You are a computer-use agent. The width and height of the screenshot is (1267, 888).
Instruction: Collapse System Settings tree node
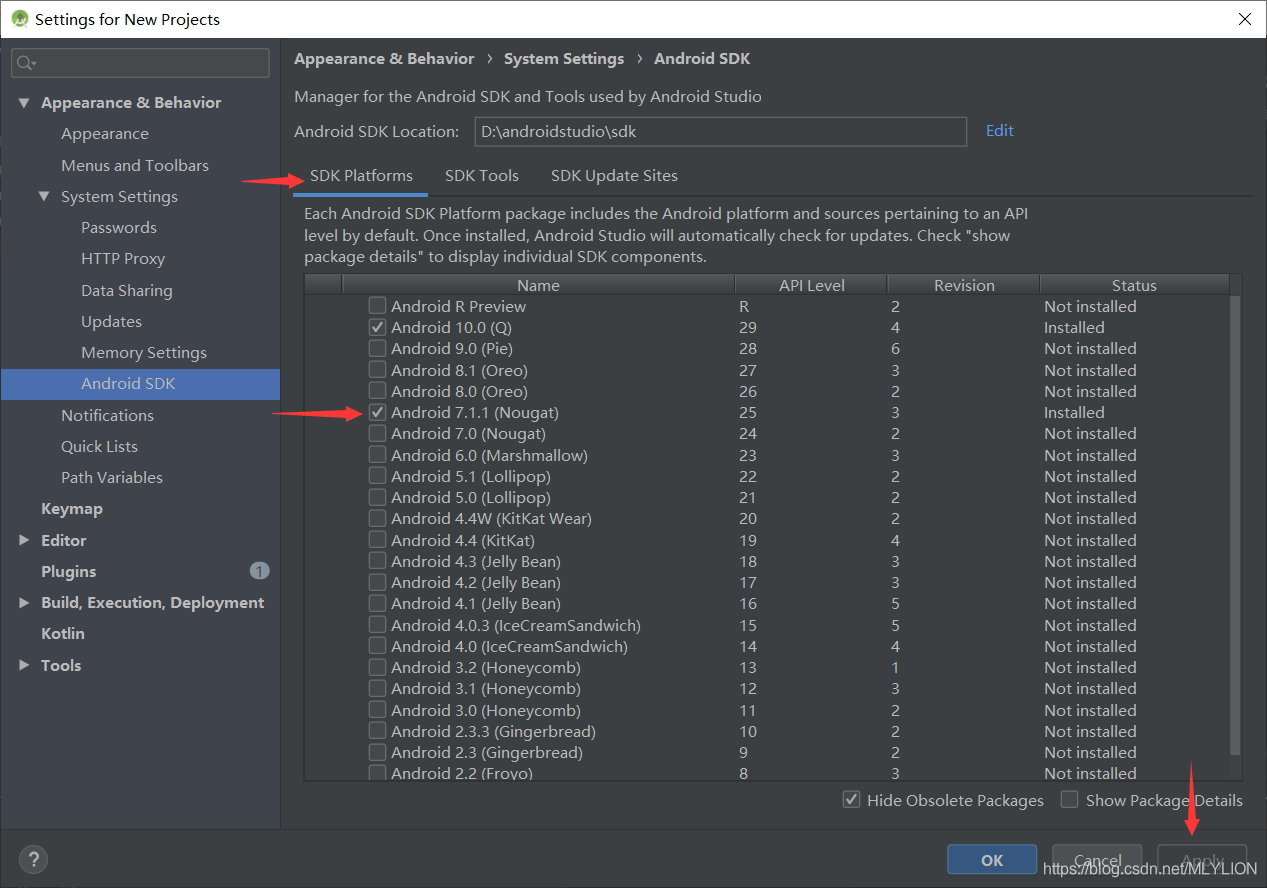(x=44, y=196)
